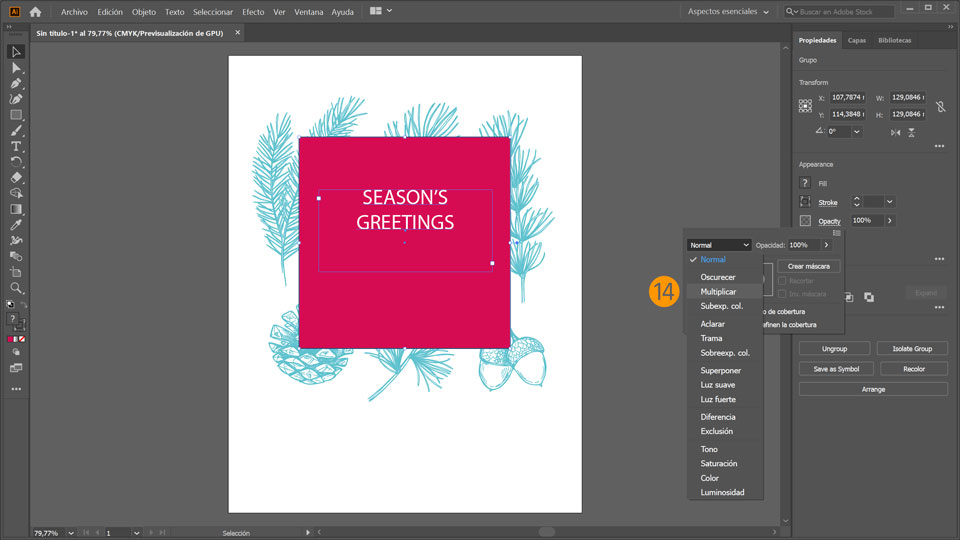
Task: Click the Recolor button
Action: point(913,369)
